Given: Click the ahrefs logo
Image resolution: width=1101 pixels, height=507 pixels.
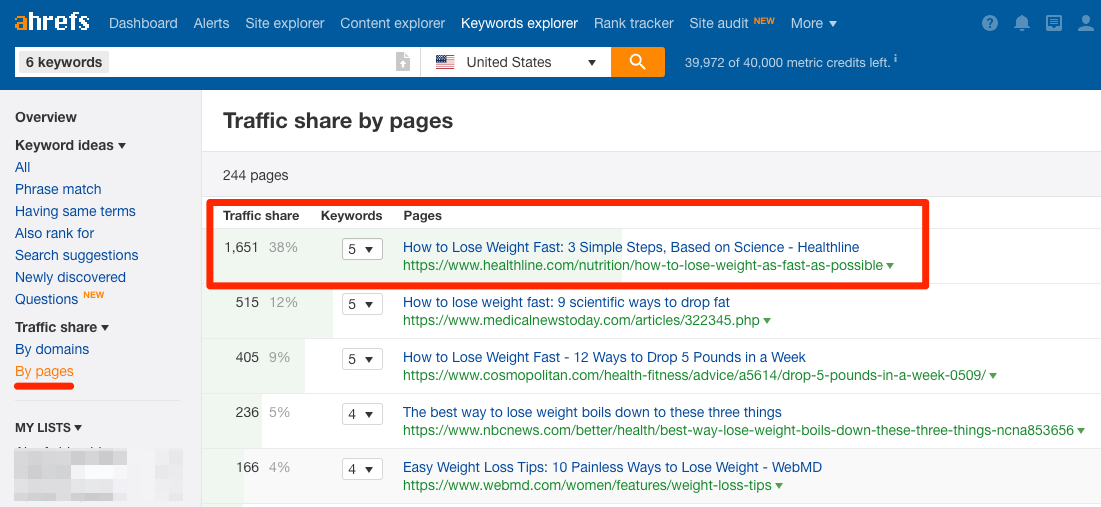Looking at the screenshot, I should click(52, 22).
